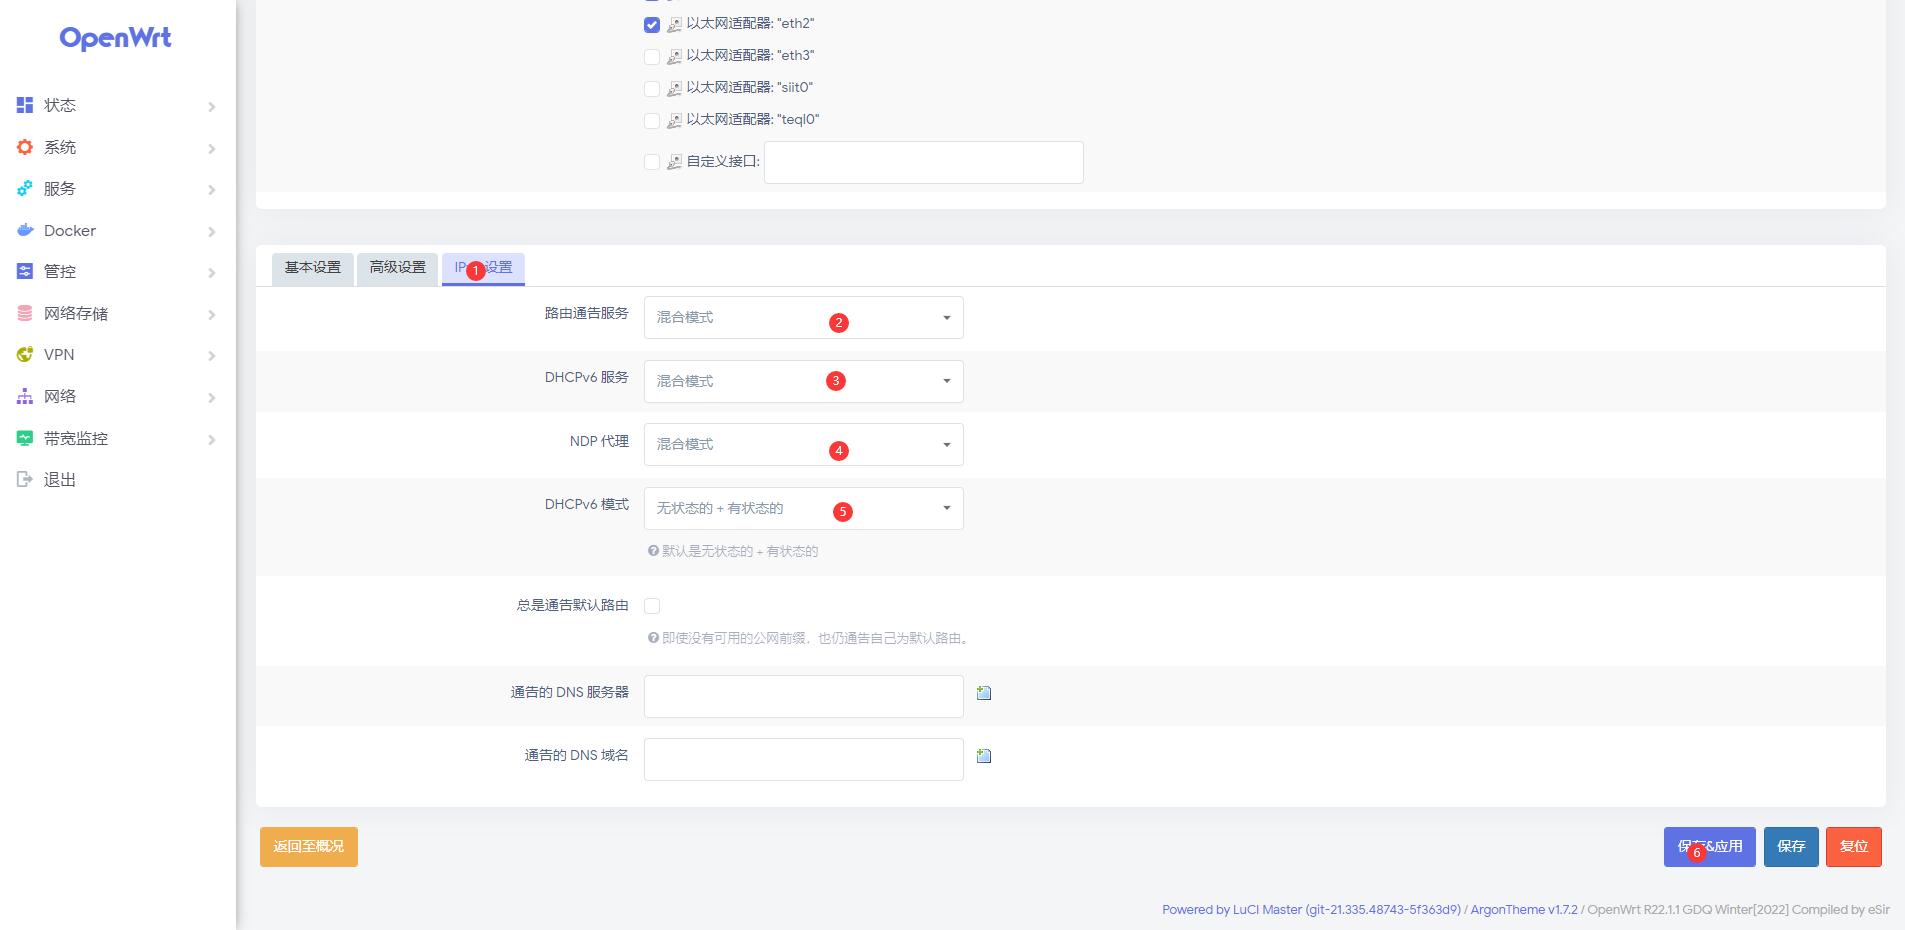Expand the VPN menu chevron
1905x930 pixels.
[211, 355]
